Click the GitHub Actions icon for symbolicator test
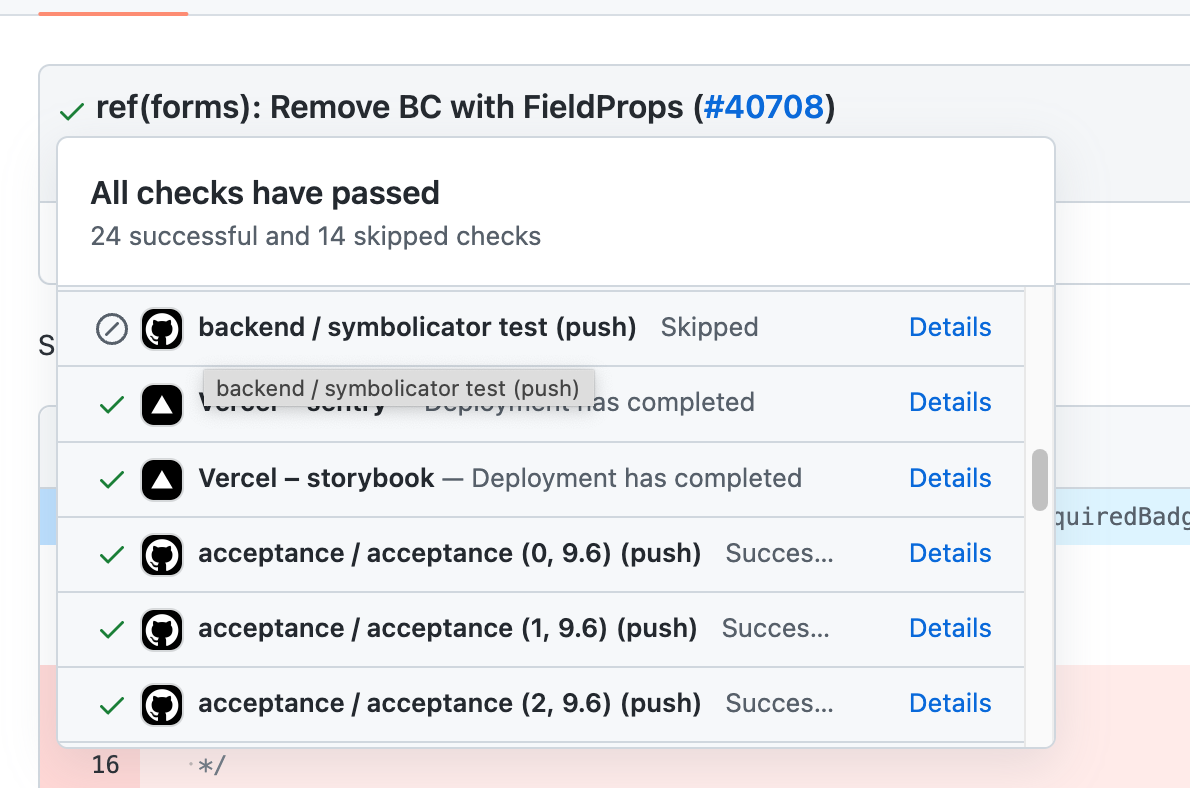 click(x=162, y=327)
